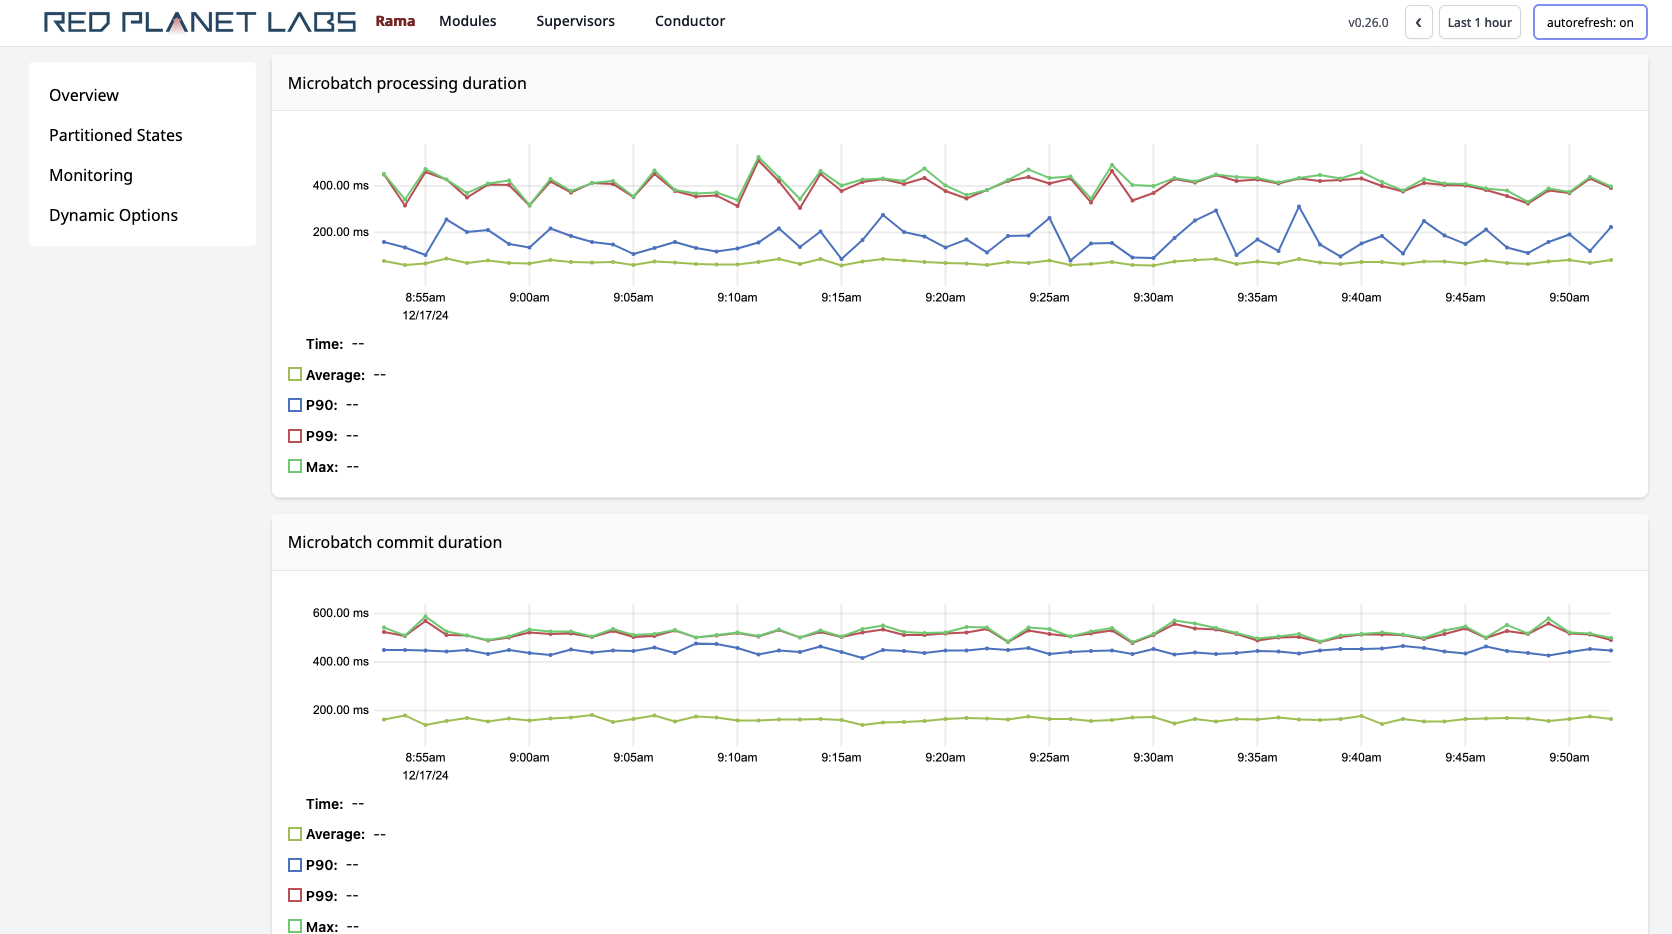Screen dimensions: 1672x934
Task: Toggle P99 series in commit duration legend
Action: (x=295, y=895)
